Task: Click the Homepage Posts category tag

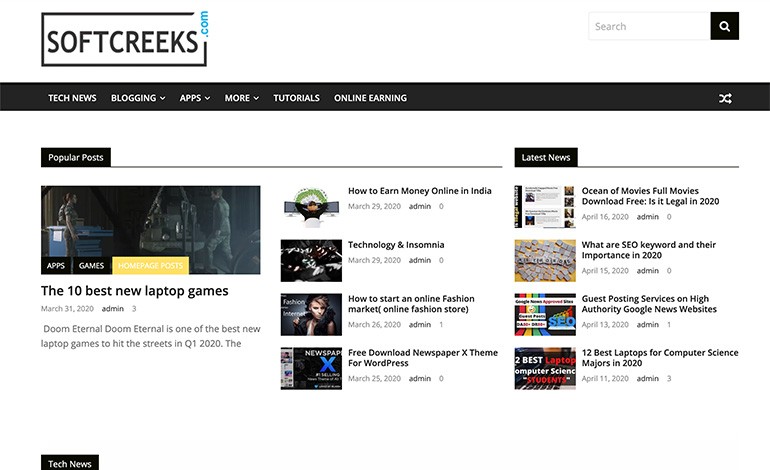Action: (150, 265)
